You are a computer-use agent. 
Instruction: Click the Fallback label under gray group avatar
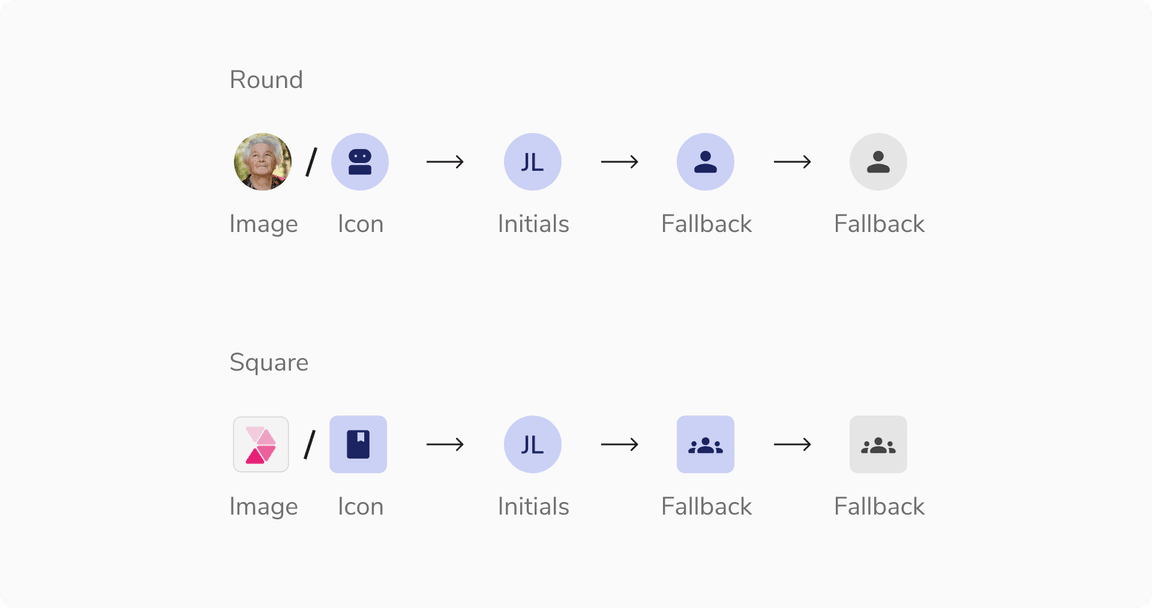[880, 507]
